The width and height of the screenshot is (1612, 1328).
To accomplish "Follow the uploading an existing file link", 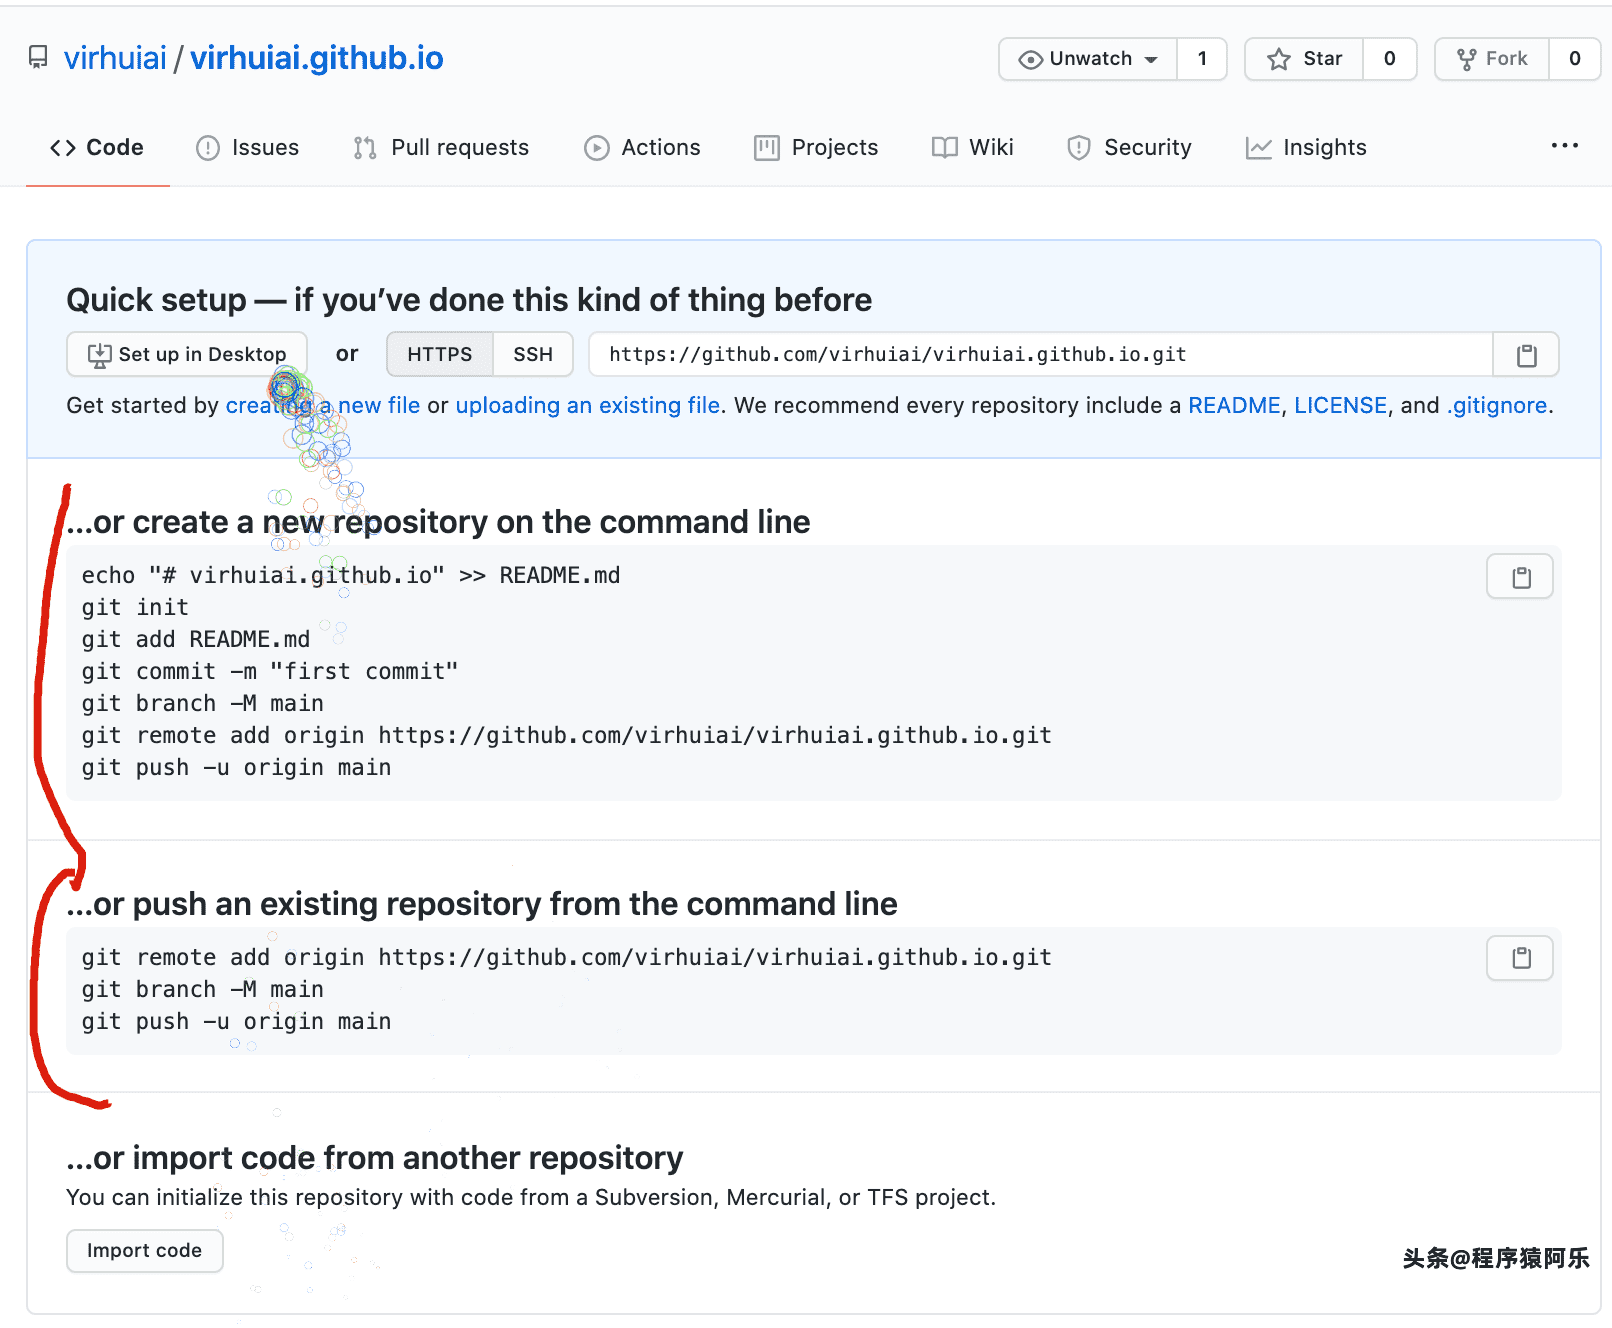I will (x=588, y=405).
